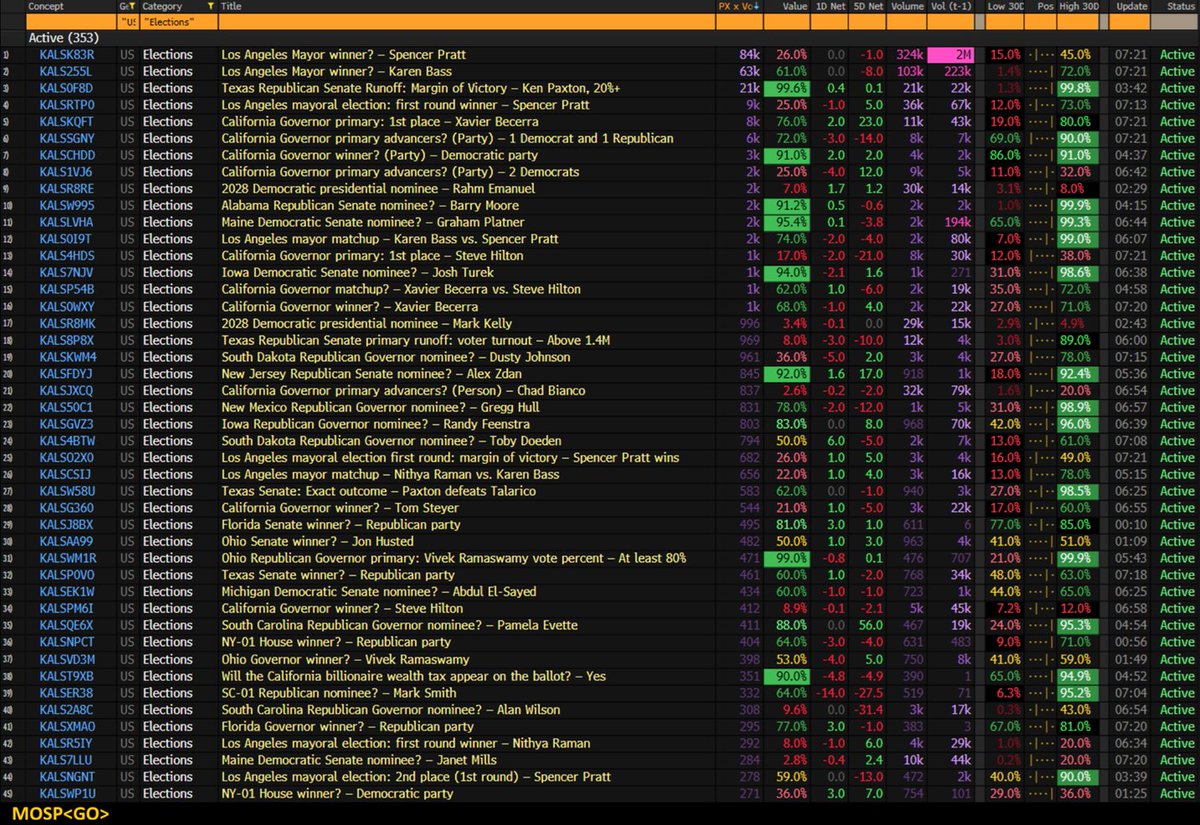
Task: Select 'Los Angeles Mayor winner? – Karen Bass' row
Action: (x=600, y=71)
